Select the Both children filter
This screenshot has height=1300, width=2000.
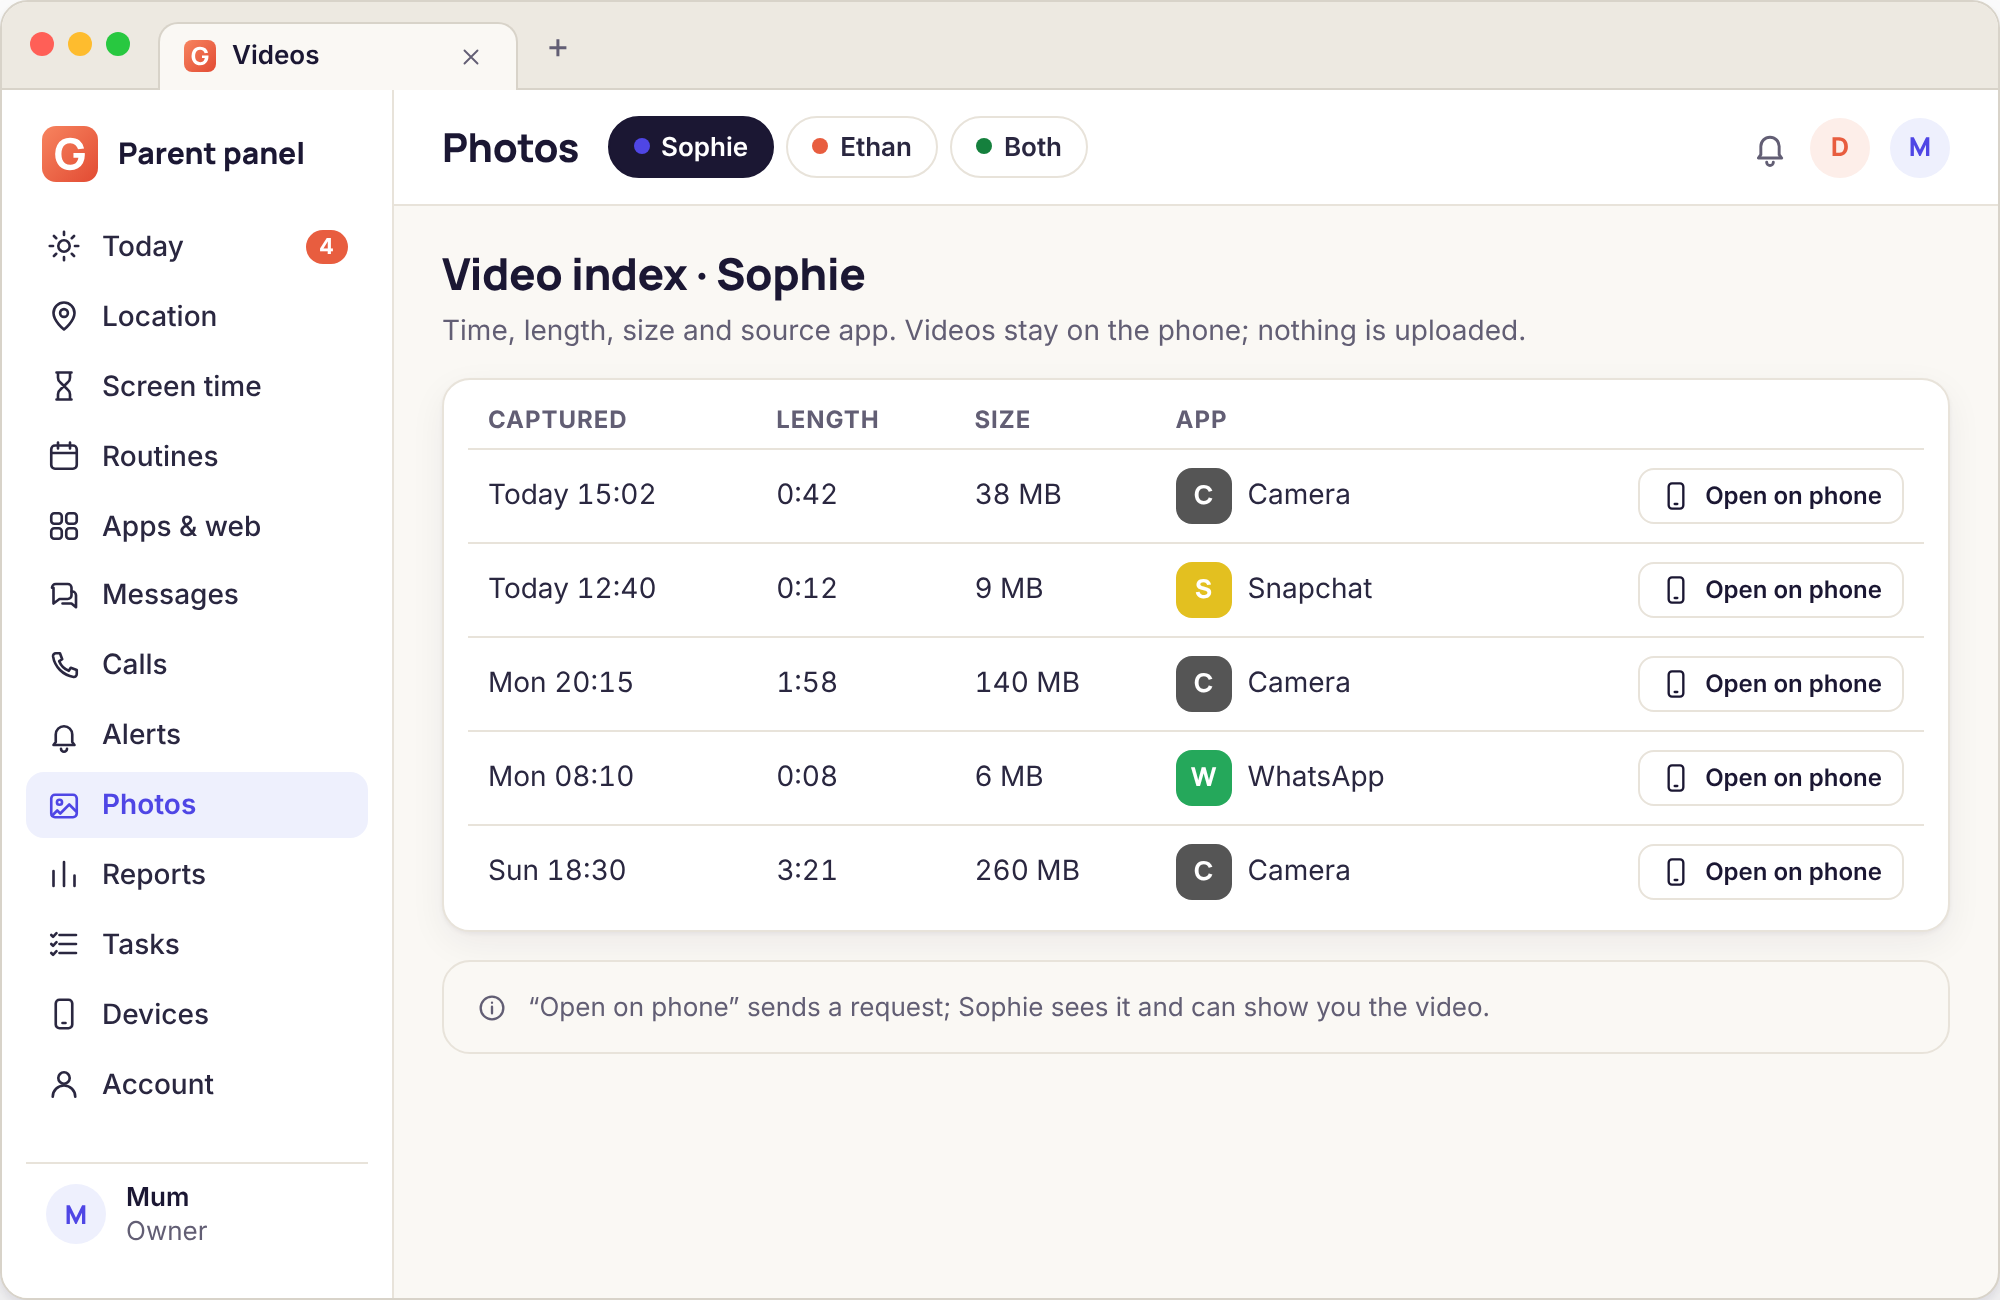(1019, 147)
